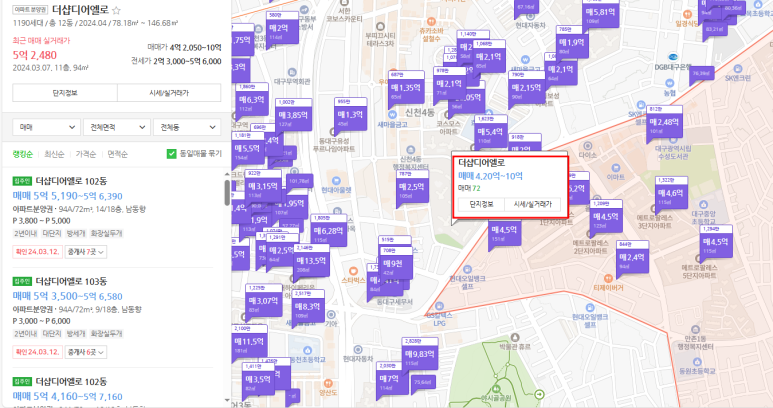This screenshot has width=773, height=408.
Task: Click the 대구중앙초등학교 school icon
Action: tap(703, 204)
